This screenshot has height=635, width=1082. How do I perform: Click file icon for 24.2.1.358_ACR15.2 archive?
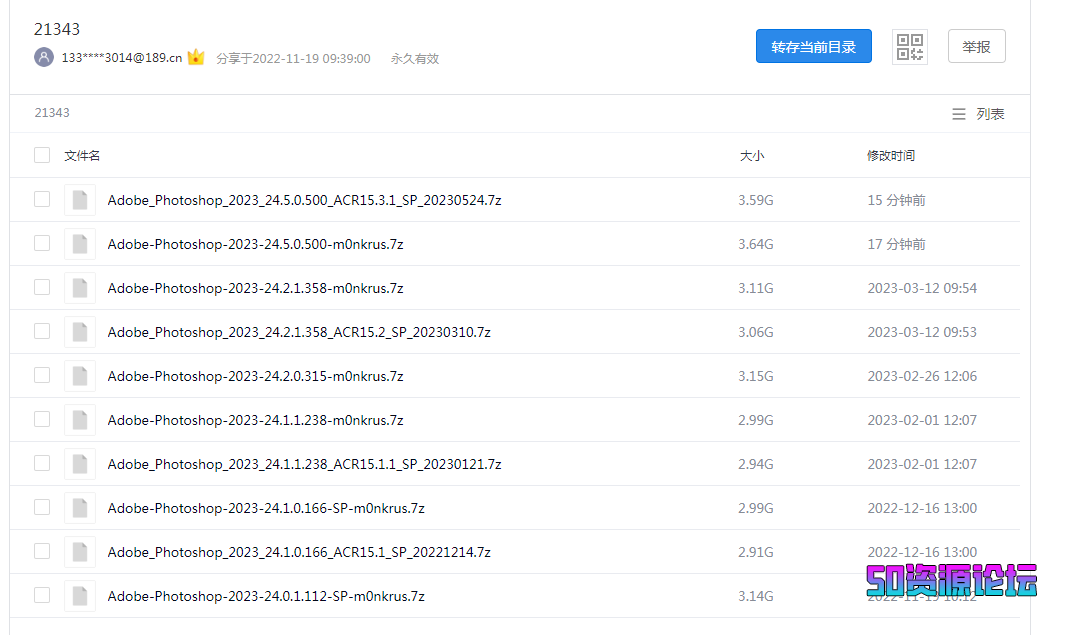click(80, 332)
